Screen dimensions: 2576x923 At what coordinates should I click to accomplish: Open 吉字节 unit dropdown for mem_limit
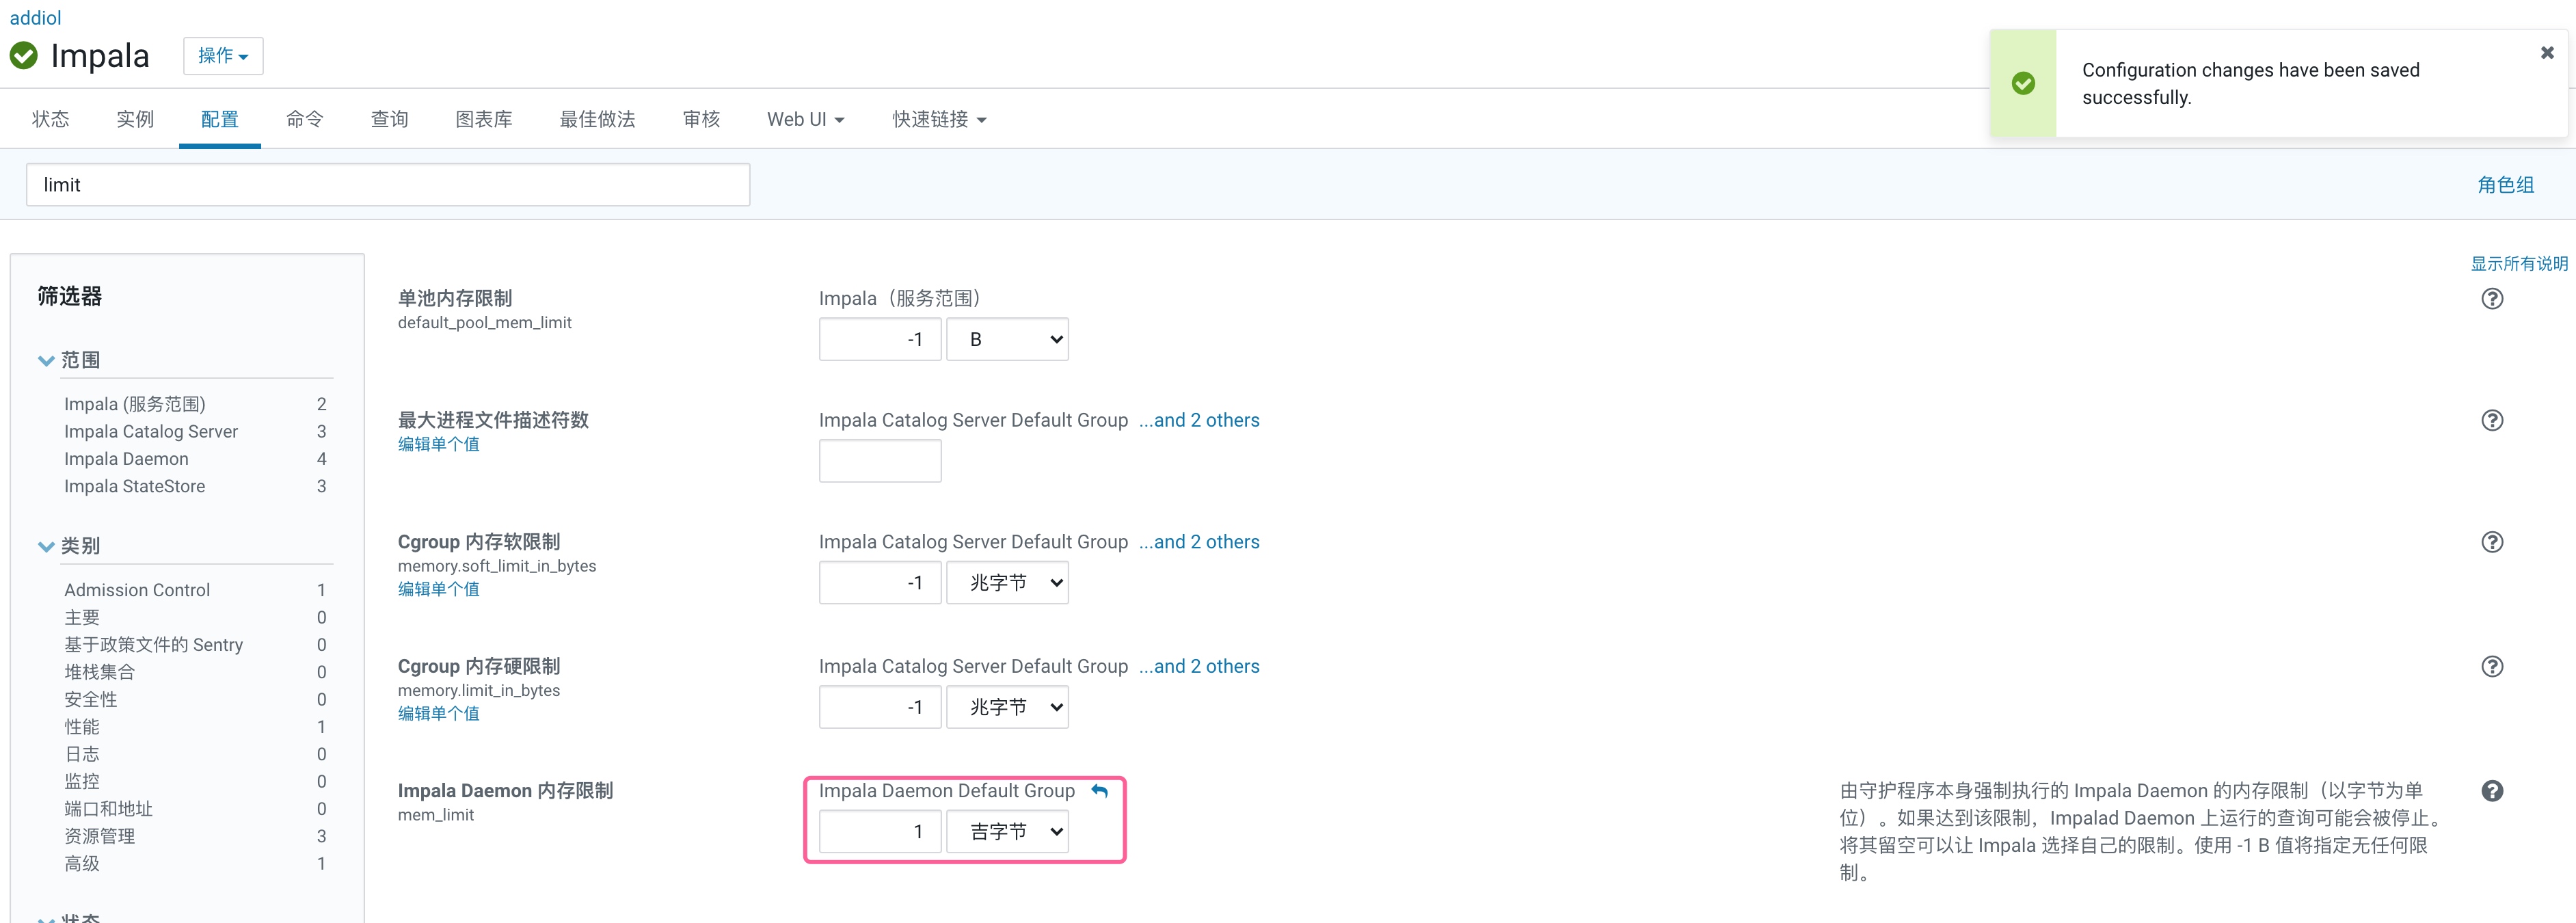point(1007,832)
